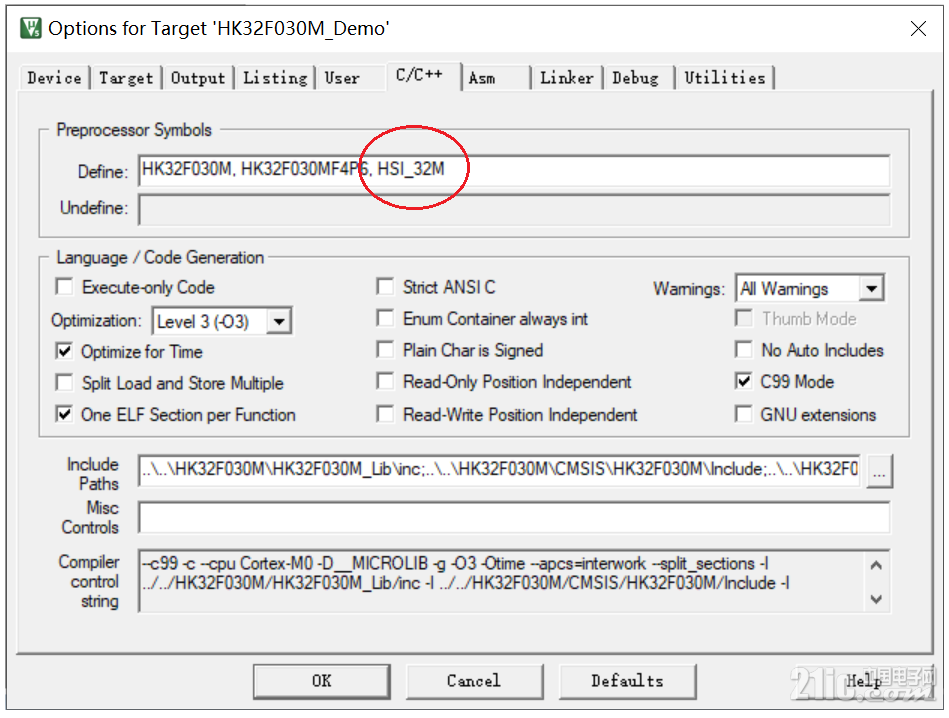949x718 pixels.
Task: Enable Split Load and Store Multiple
Action: coord(64,383)
